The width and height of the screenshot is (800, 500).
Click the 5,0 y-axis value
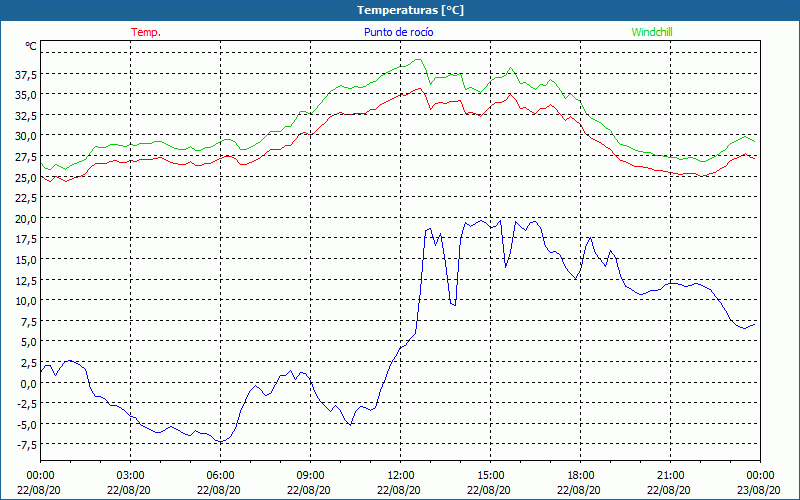[28, 343]
